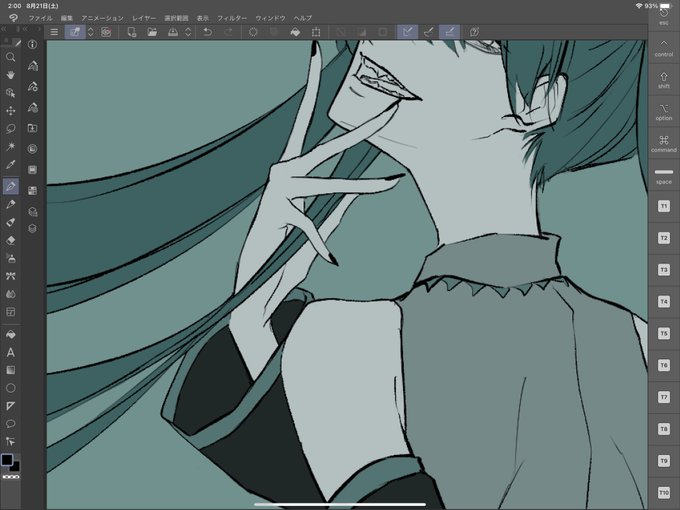Toggle the shift modifier key
Viewport: 680px width, 510px height.
(664, 80)
